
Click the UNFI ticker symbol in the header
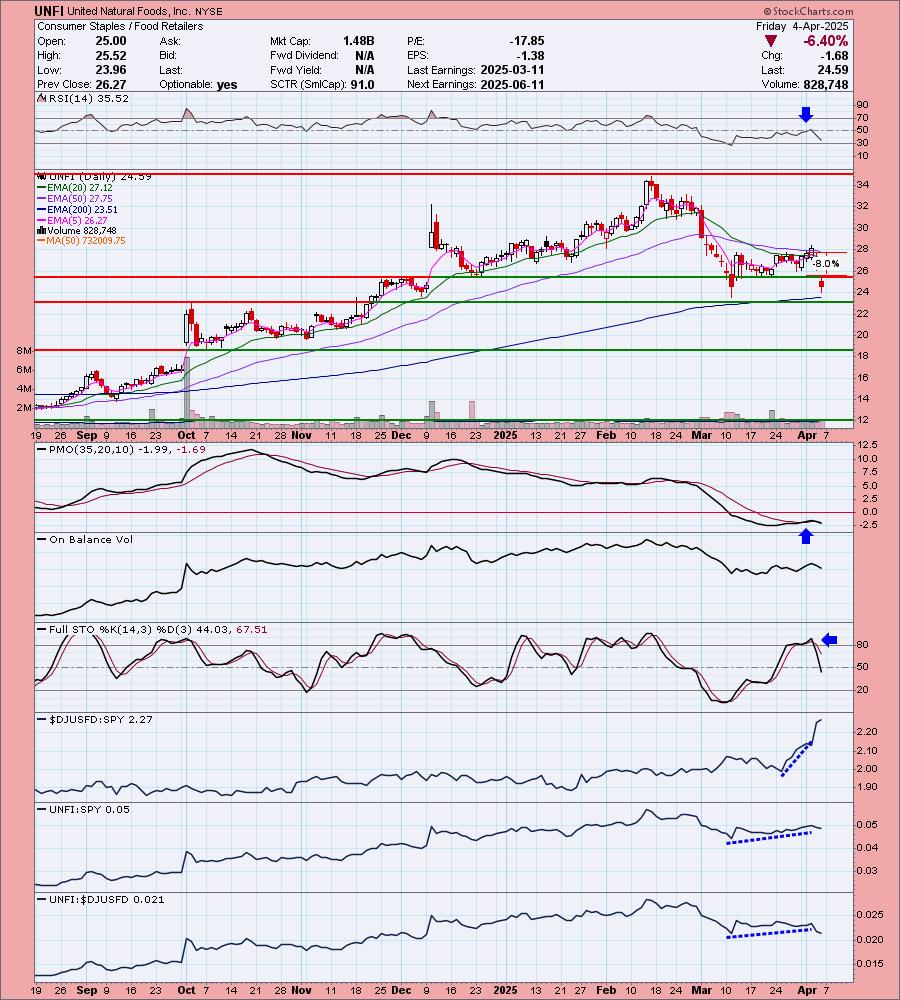[x=50, y=11]
